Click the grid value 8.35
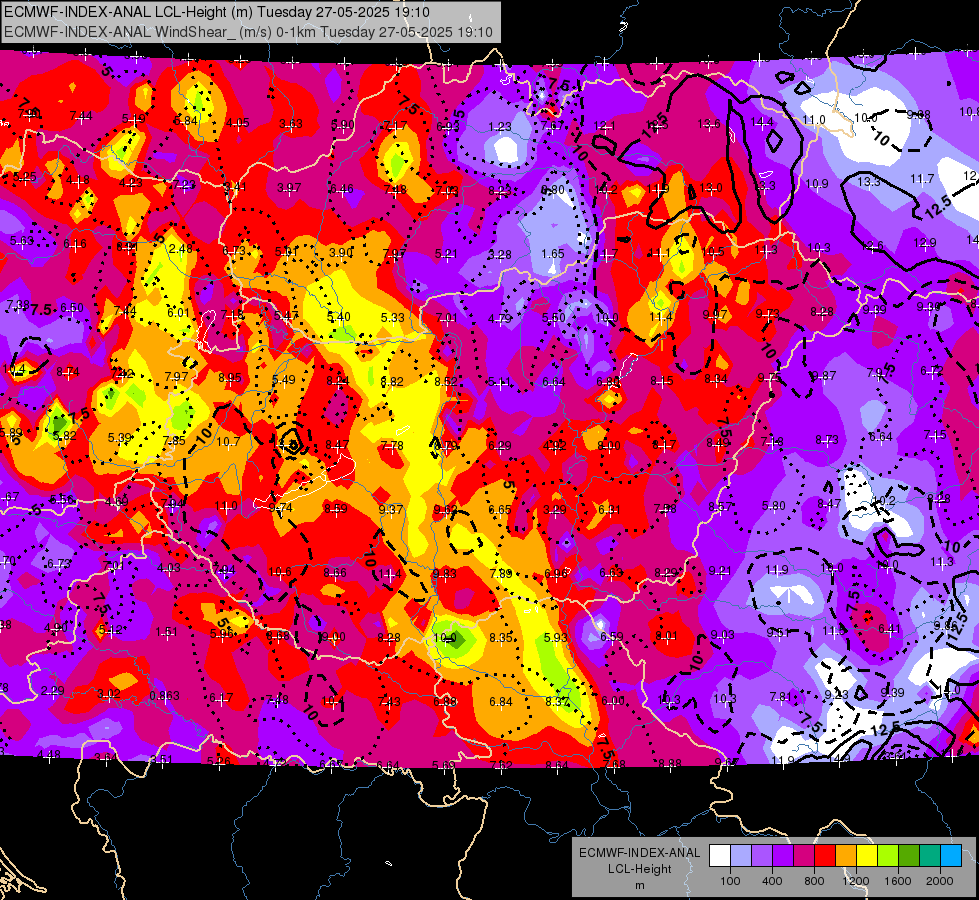979x900 pixels. [501, 638]
